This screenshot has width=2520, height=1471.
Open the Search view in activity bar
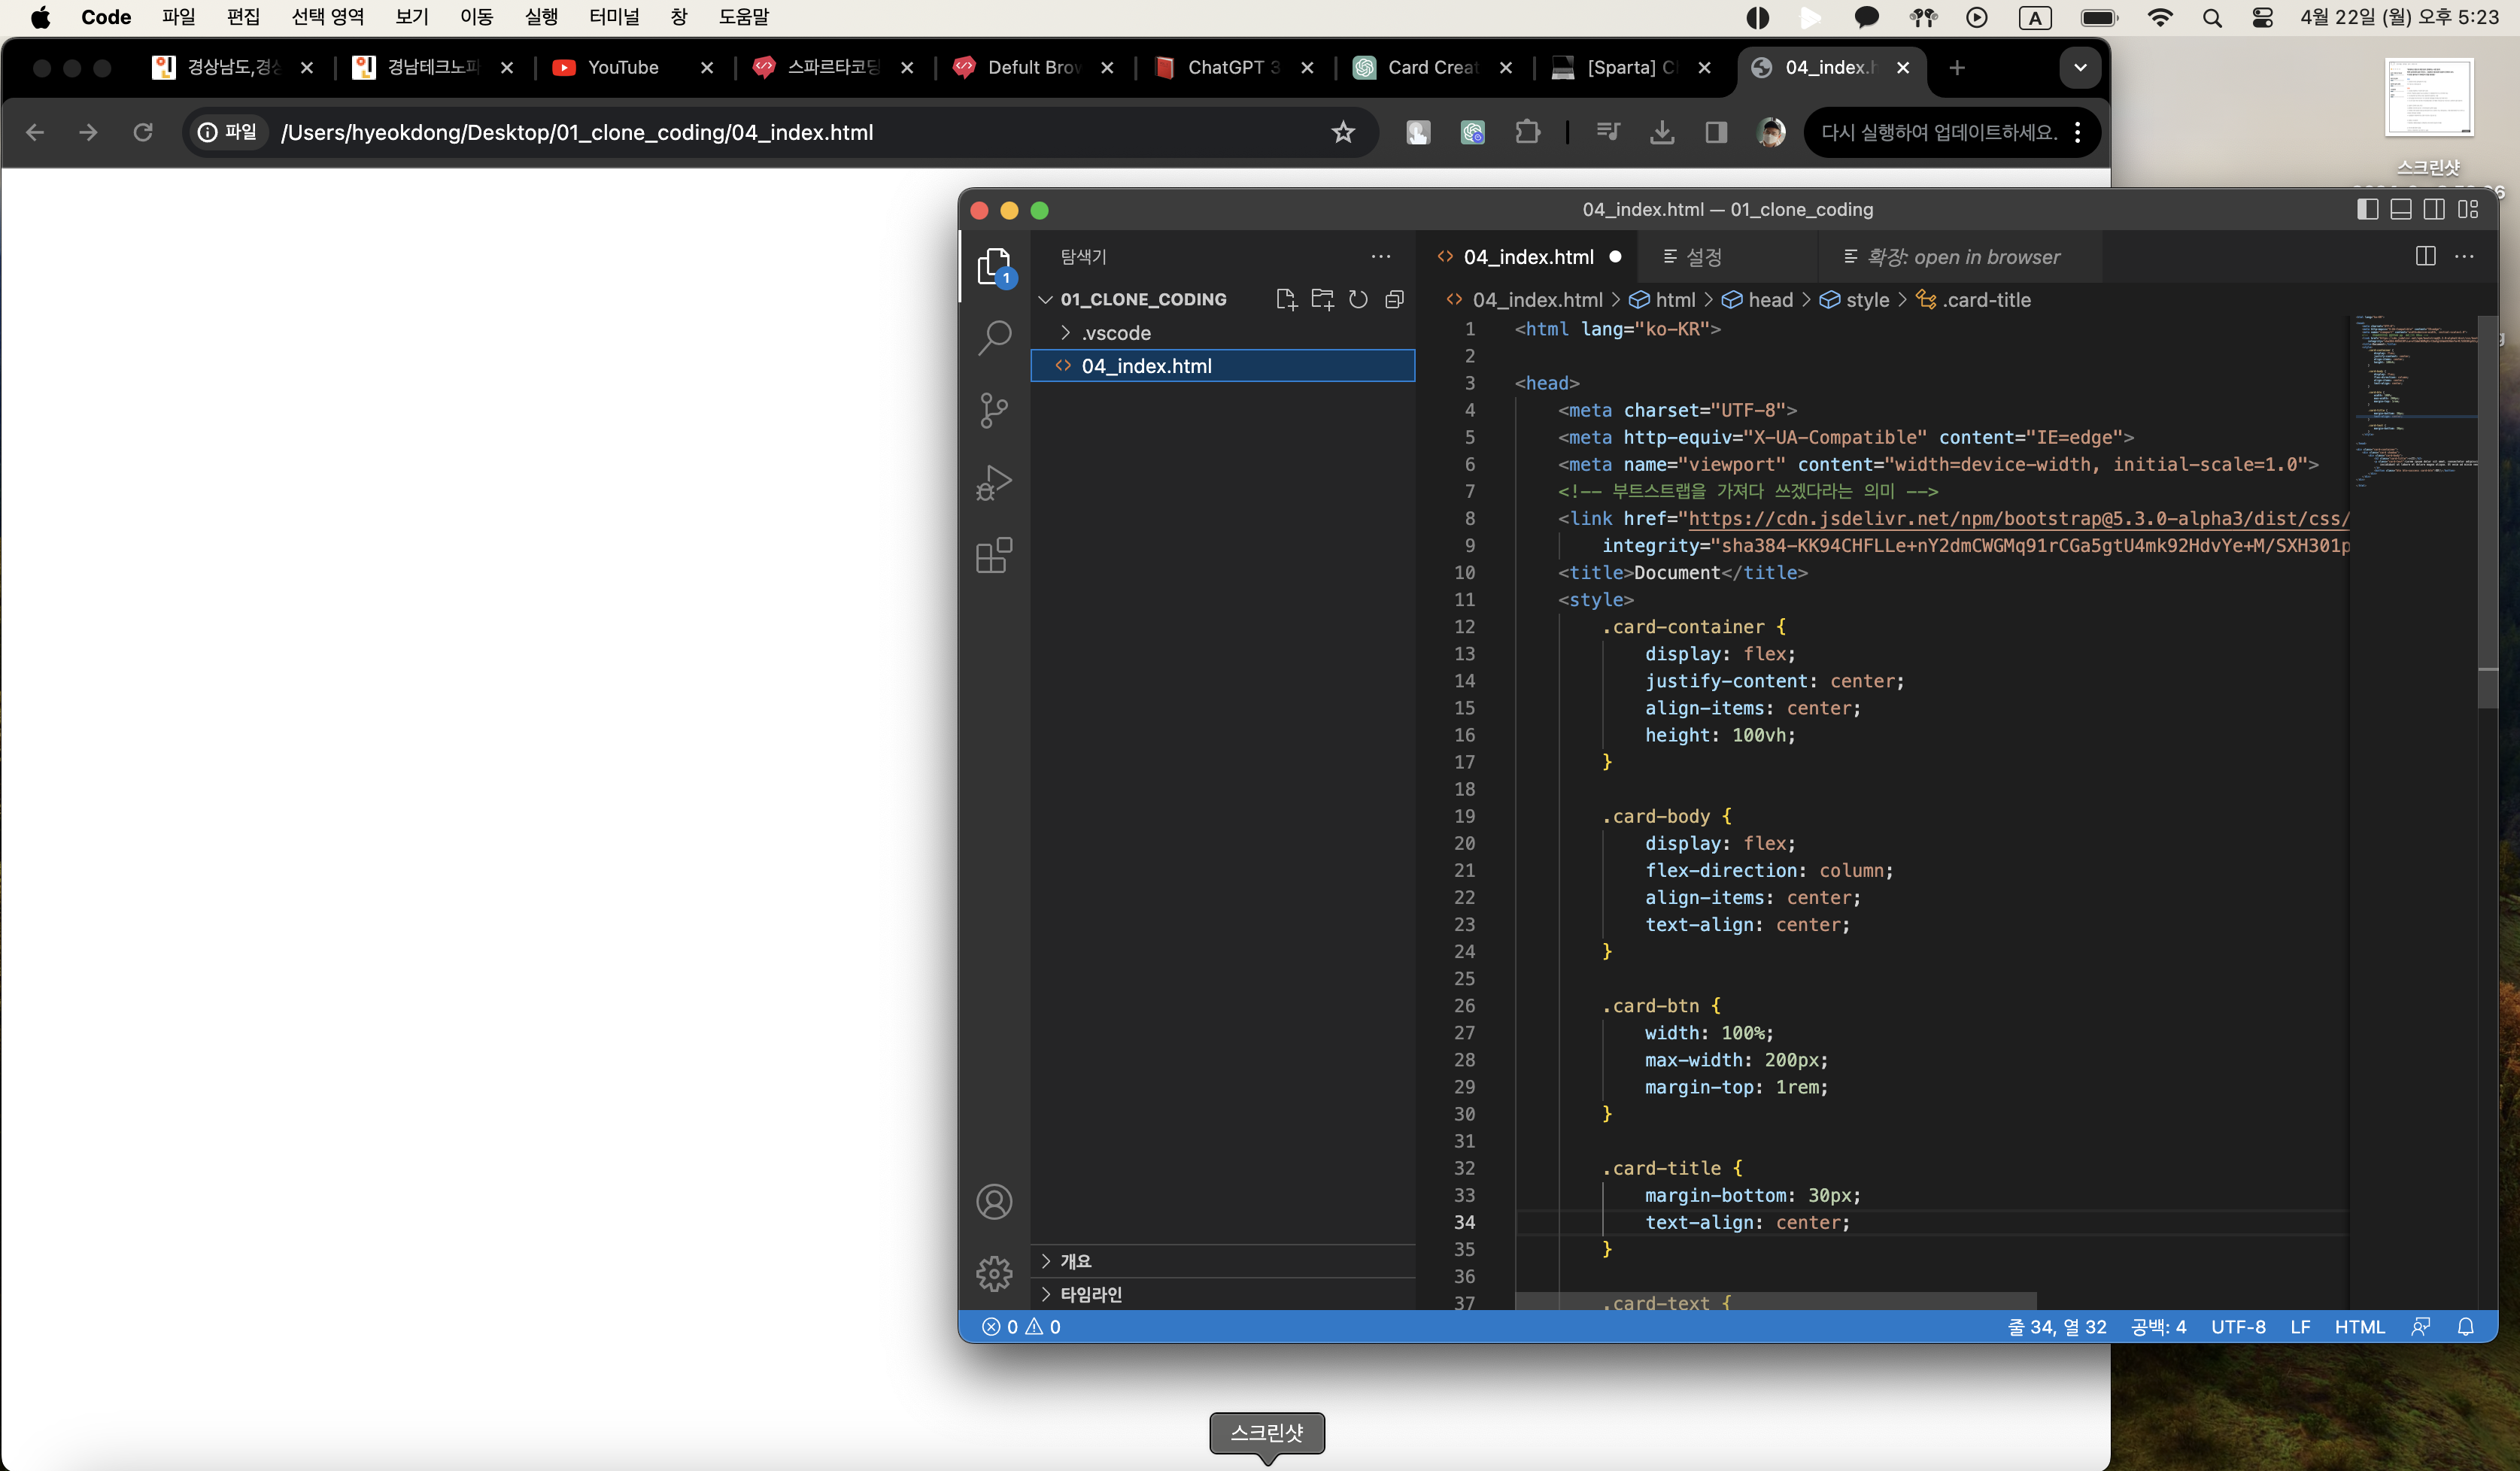pos(994,338)
